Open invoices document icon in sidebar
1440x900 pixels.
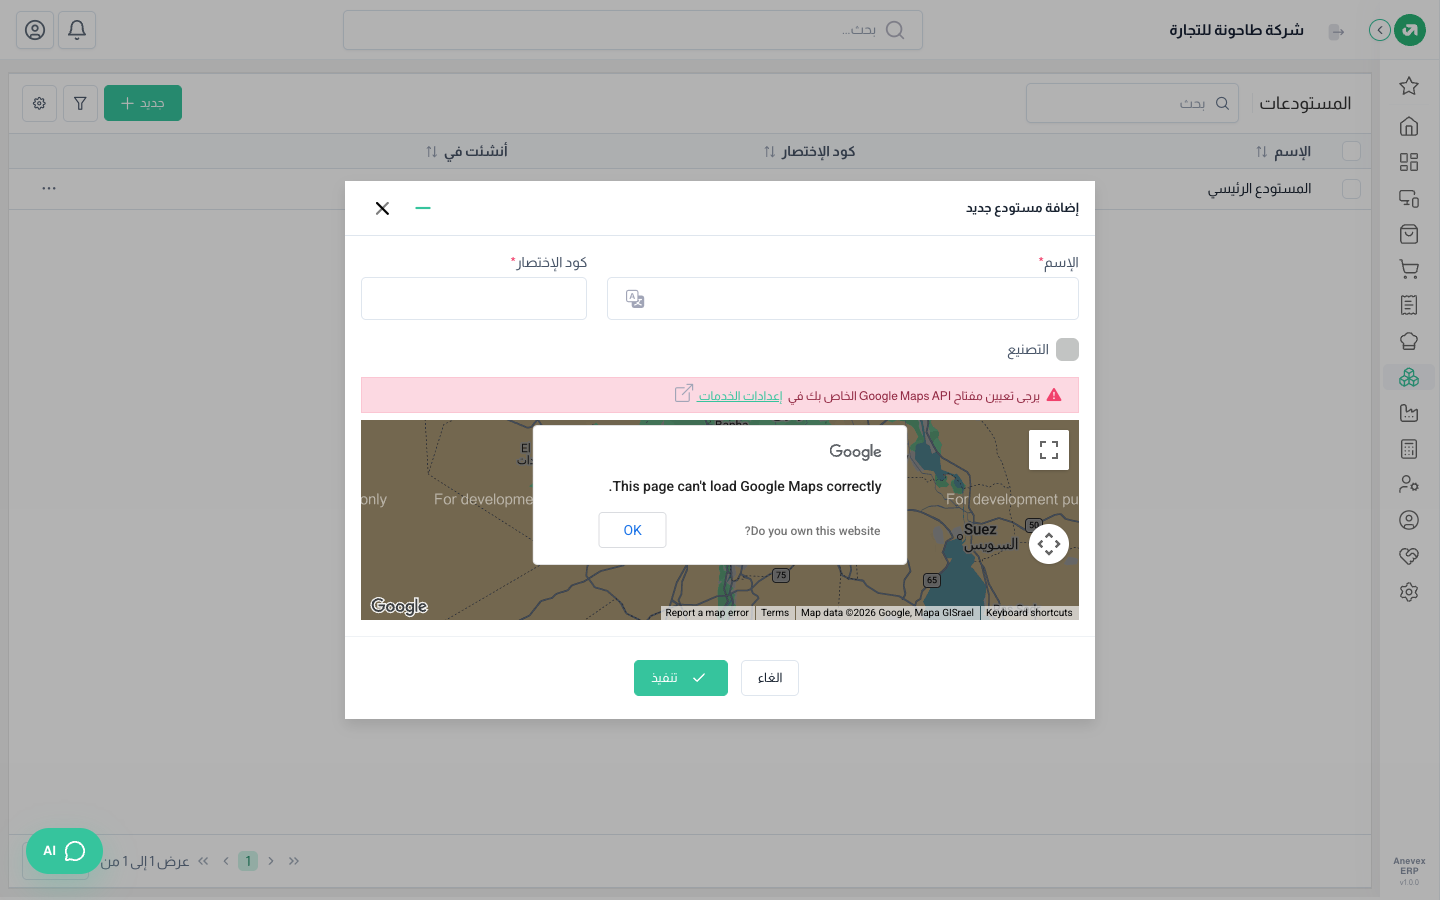point(1409,305)
